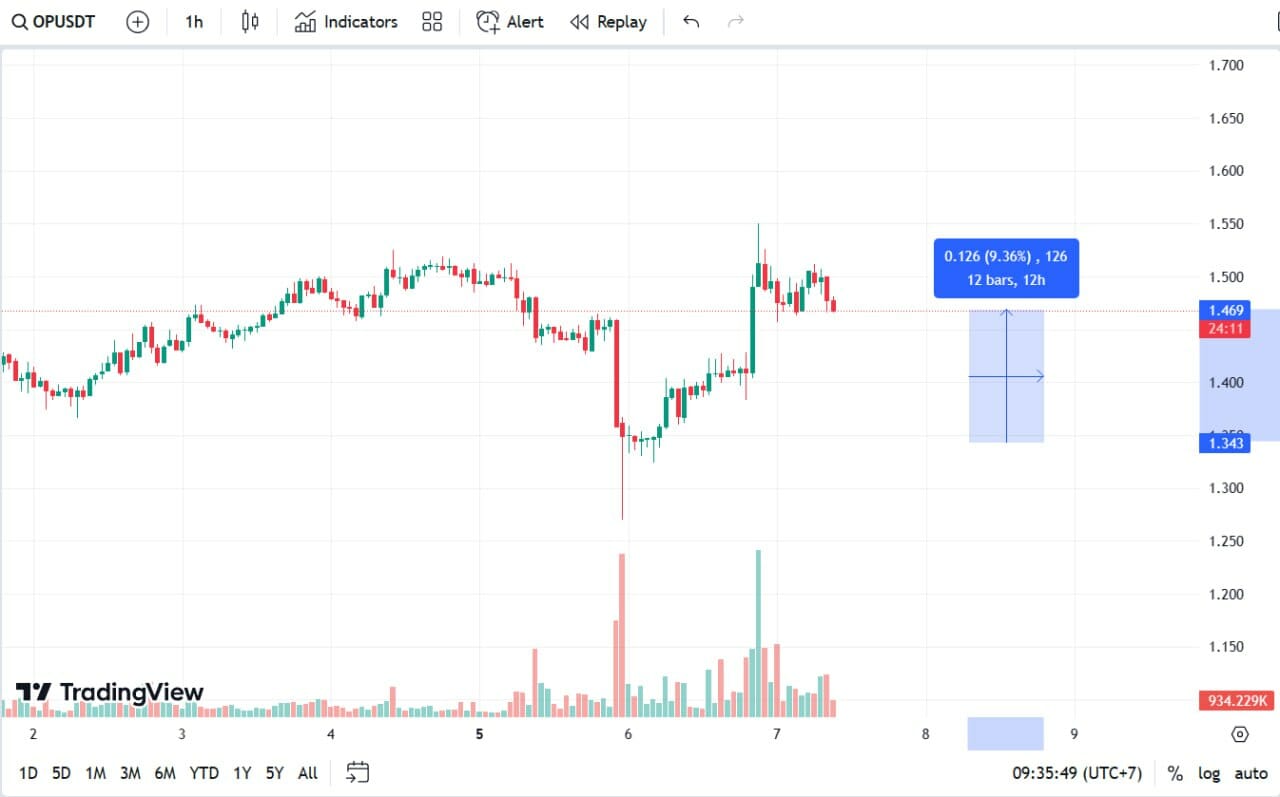This screenshot has width=1280, height=797.
Task: Select the 1D date range
Action: 29,773
